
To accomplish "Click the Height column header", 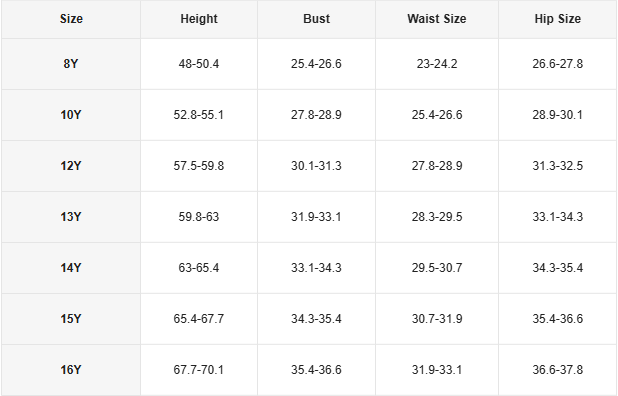I will coord(199,19).
